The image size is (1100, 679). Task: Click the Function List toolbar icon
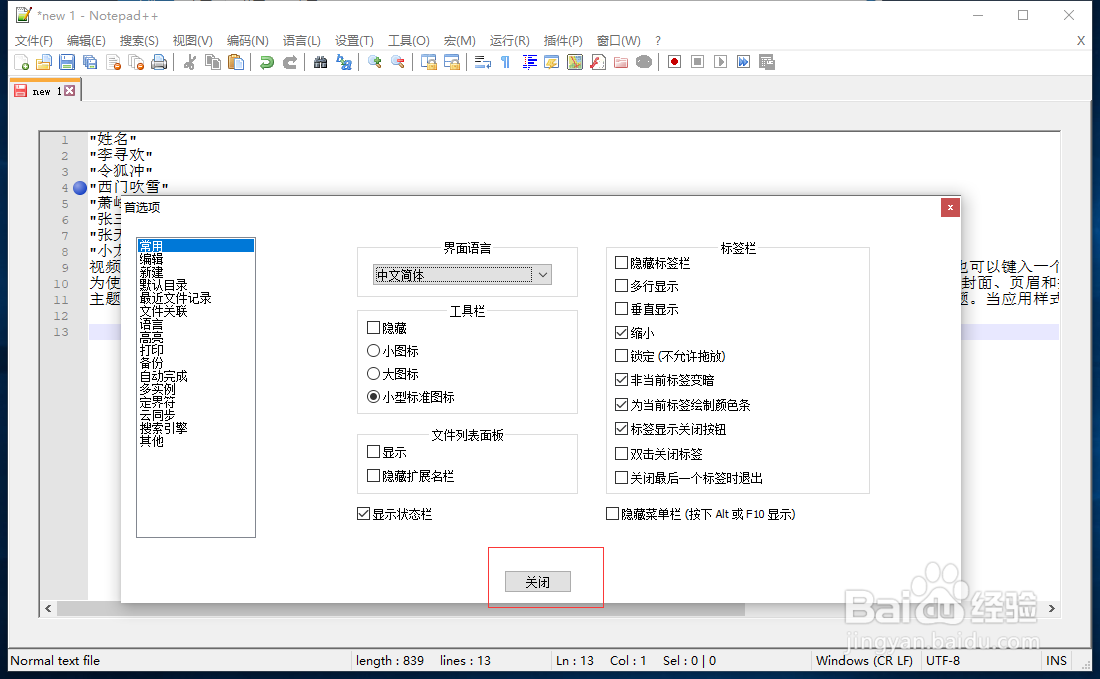(598, 62)
